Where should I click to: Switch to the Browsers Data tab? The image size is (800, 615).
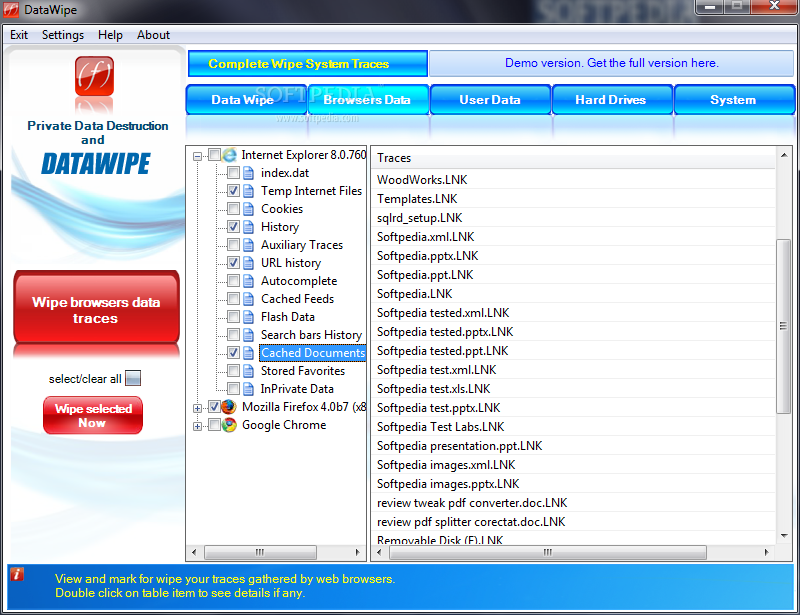pyautogui.click(x=367, y=100)
